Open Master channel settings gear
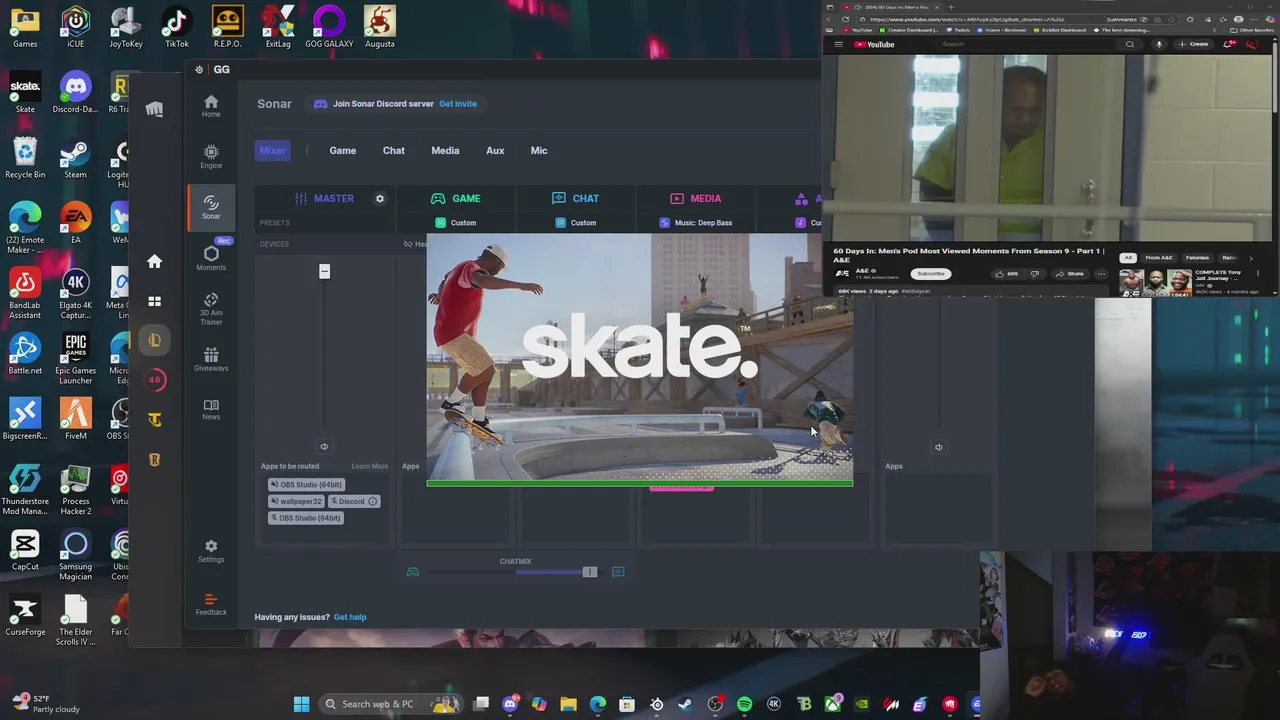This screenshot has height=720, width=1280. pos(380,199)
